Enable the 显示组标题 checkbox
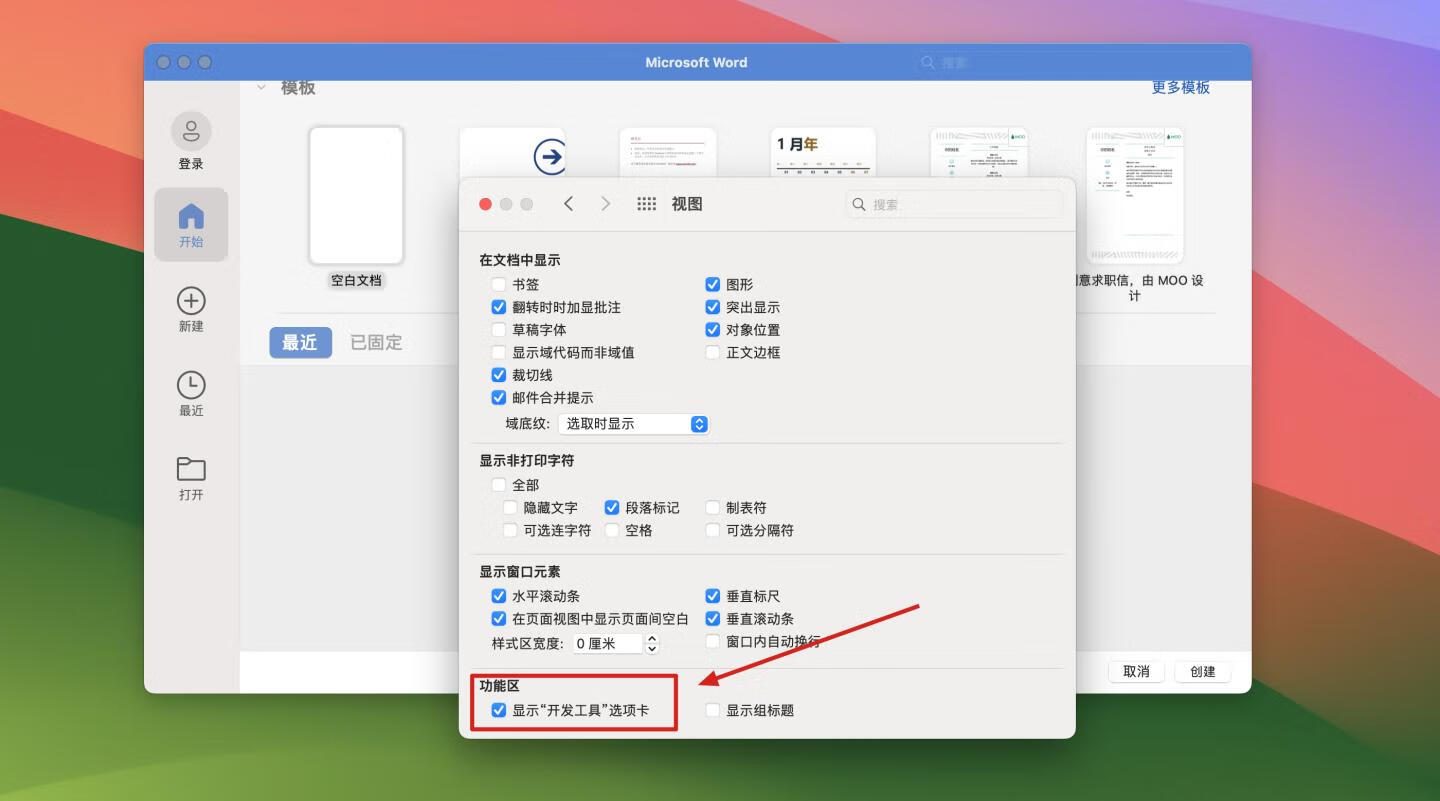Screen dimensions: 1440x801 click(713, 711)
